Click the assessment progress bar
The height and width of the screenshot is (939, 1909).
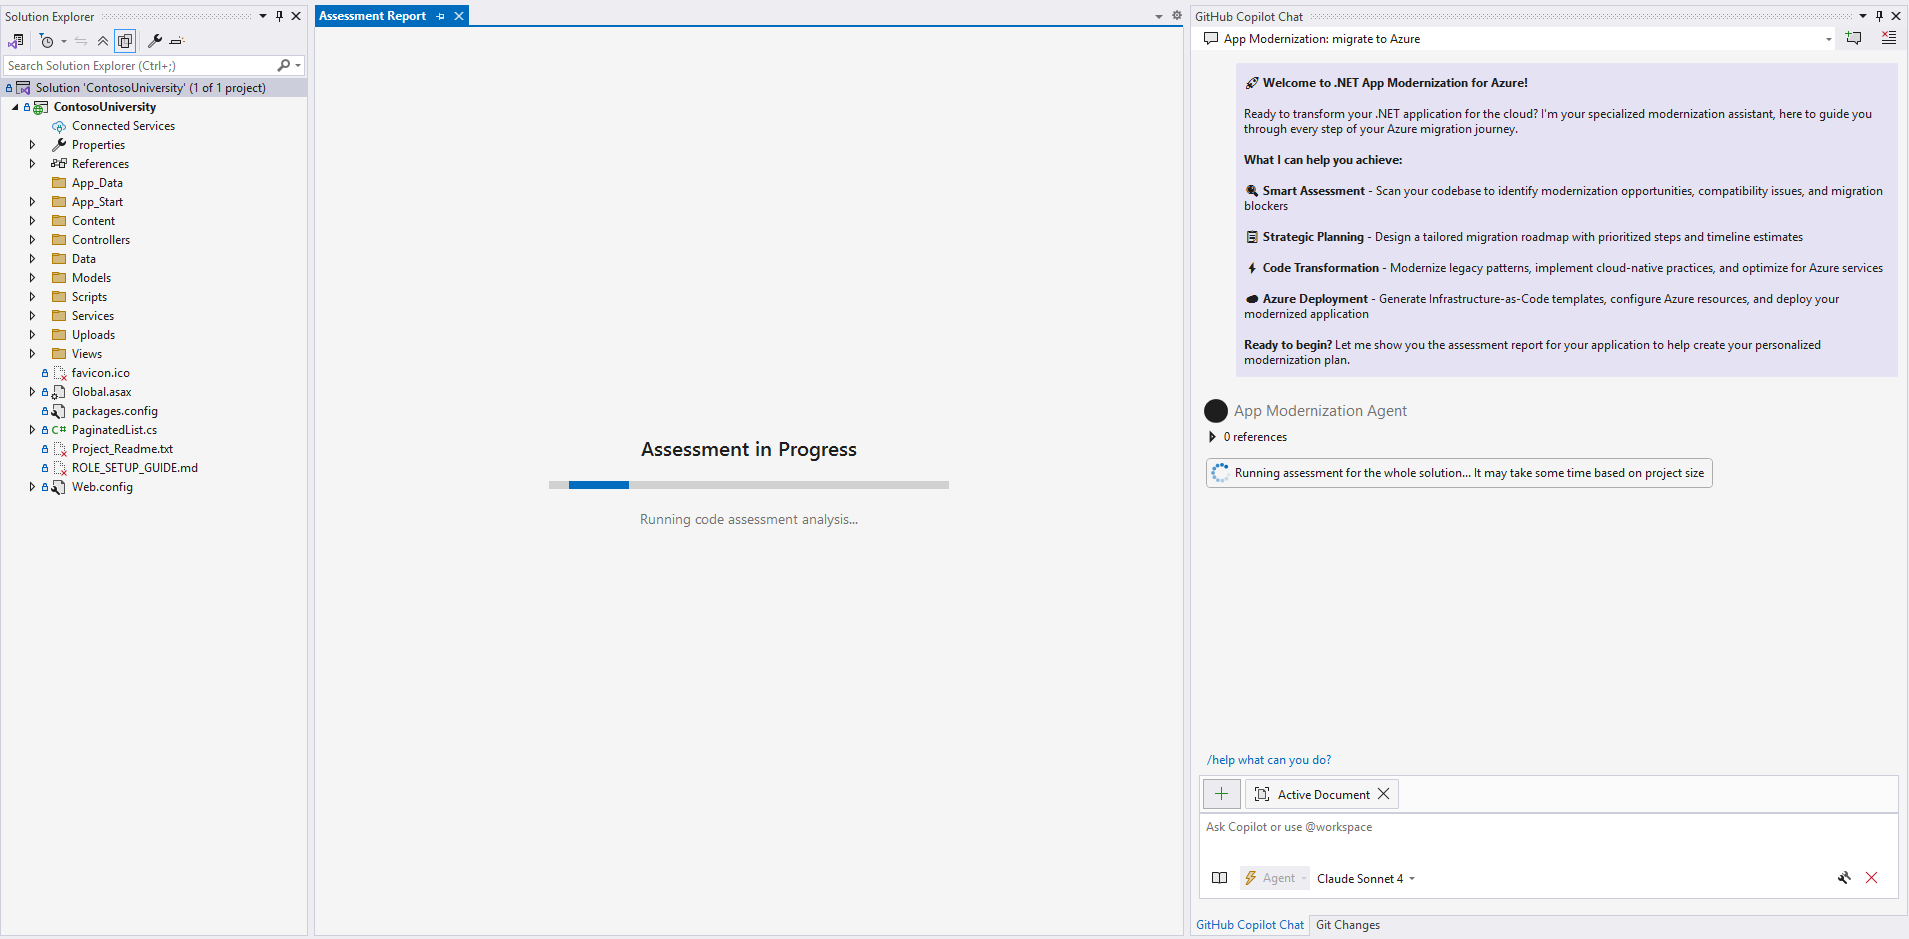pos(748,484)
